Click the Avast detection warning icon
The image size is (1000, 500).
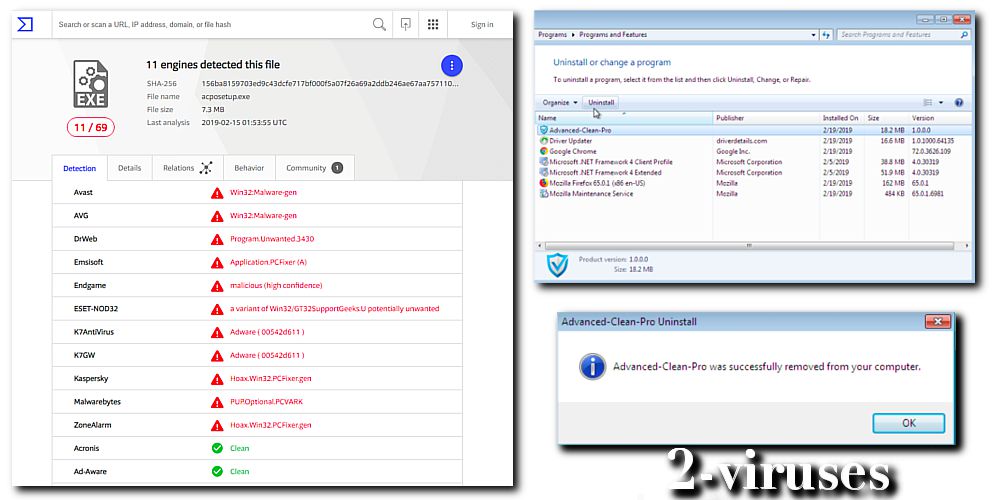(x=217, y=193)
